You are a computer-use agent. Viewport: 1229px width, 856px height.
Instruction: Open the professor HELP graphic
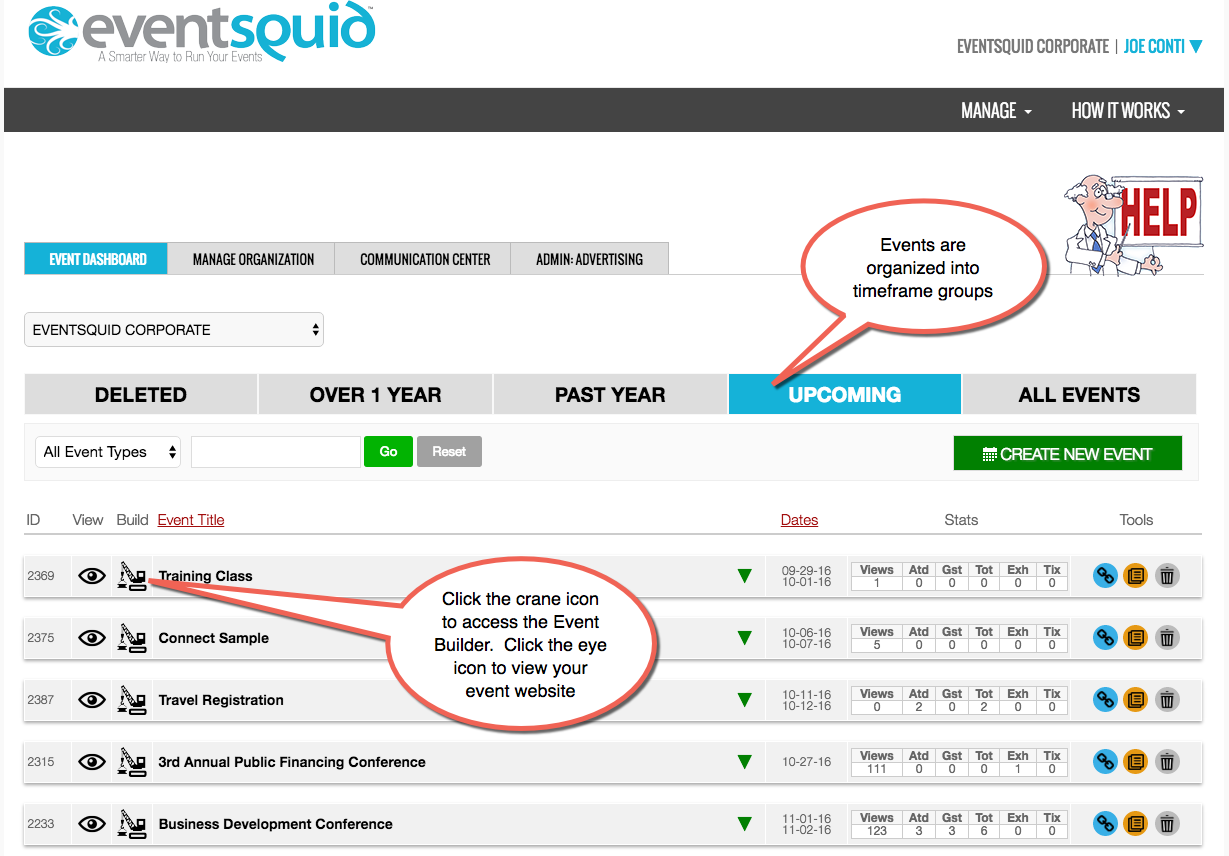1132,224
